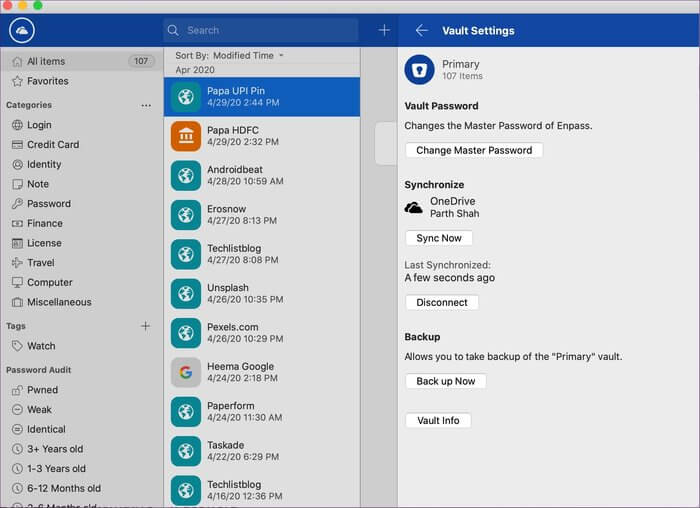The image size is (700, 508).
Task: Click the Androidbeat globe icon
Action: [x=186, y=175]
